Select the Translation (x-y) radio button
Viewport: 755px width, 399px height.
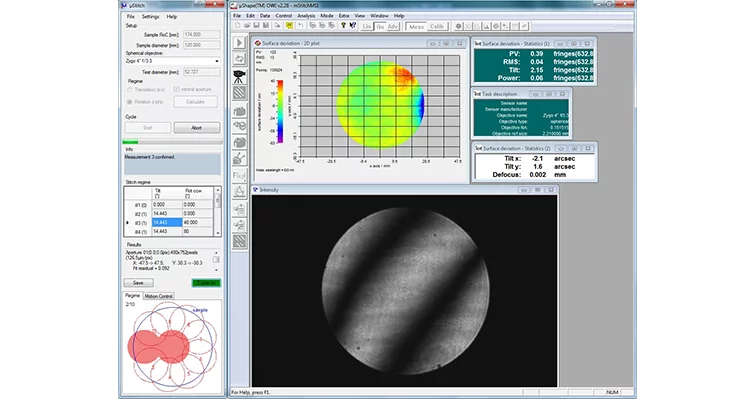(130, 90)
